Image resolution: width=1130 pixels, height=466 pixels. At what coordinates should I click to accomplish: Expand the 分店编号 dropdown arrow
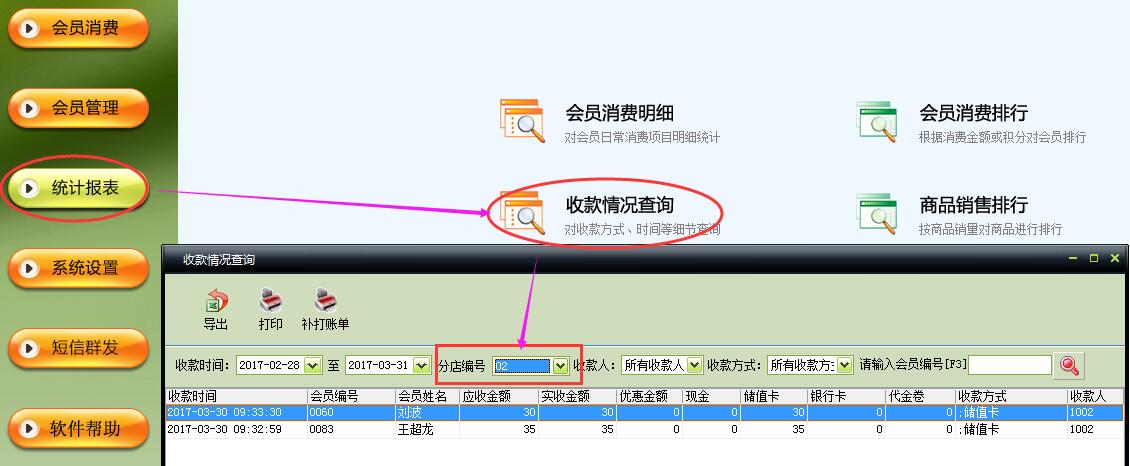[561, 366]
